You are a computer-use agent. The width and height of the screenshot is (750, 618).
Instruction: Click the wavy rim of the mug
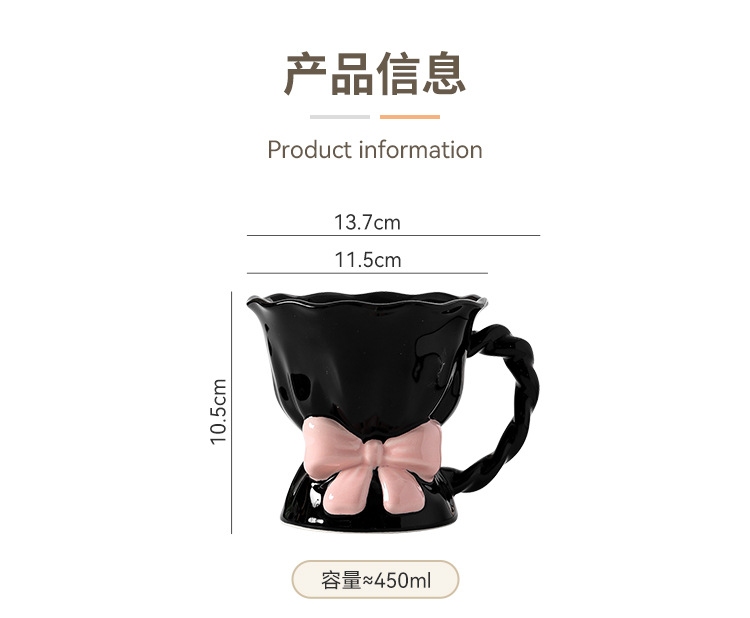coord(367,301)
